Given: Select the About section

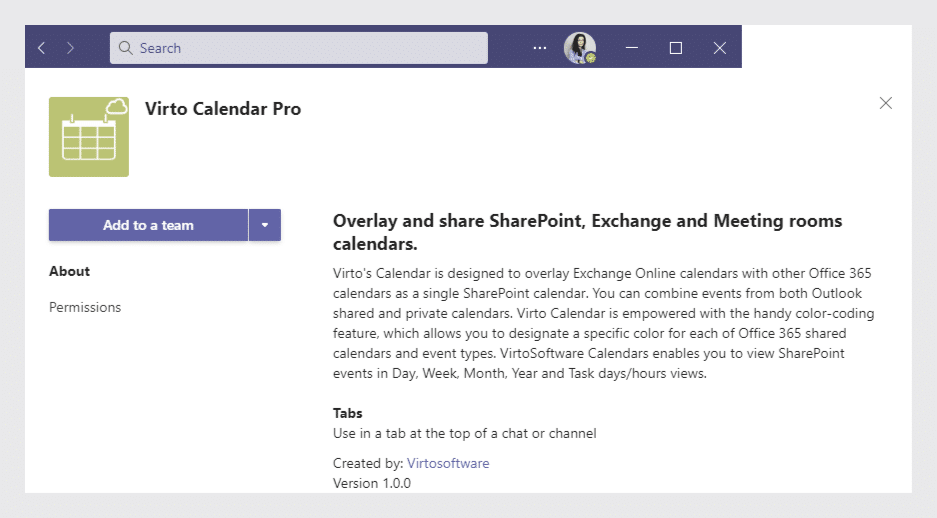Looking at the screenshot, I should pyautogui.click(x=69, y=271).
